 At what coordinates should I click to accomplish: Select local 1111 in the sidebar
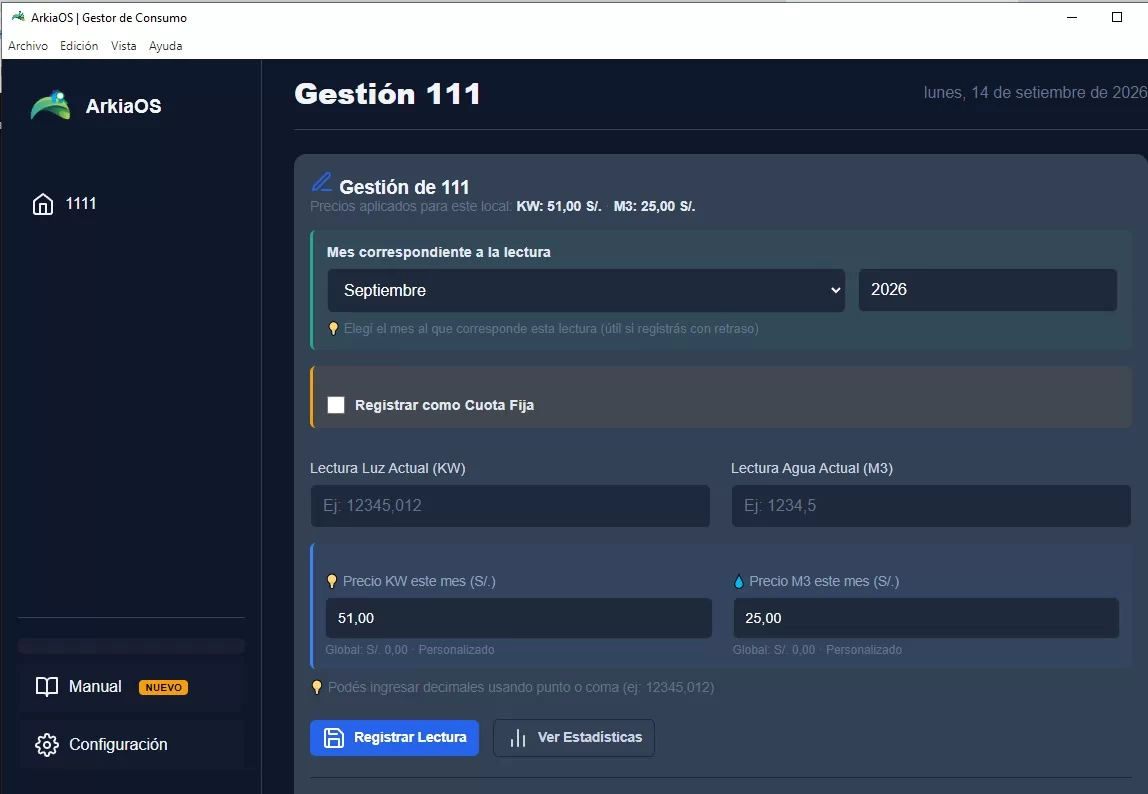(132, 204)
